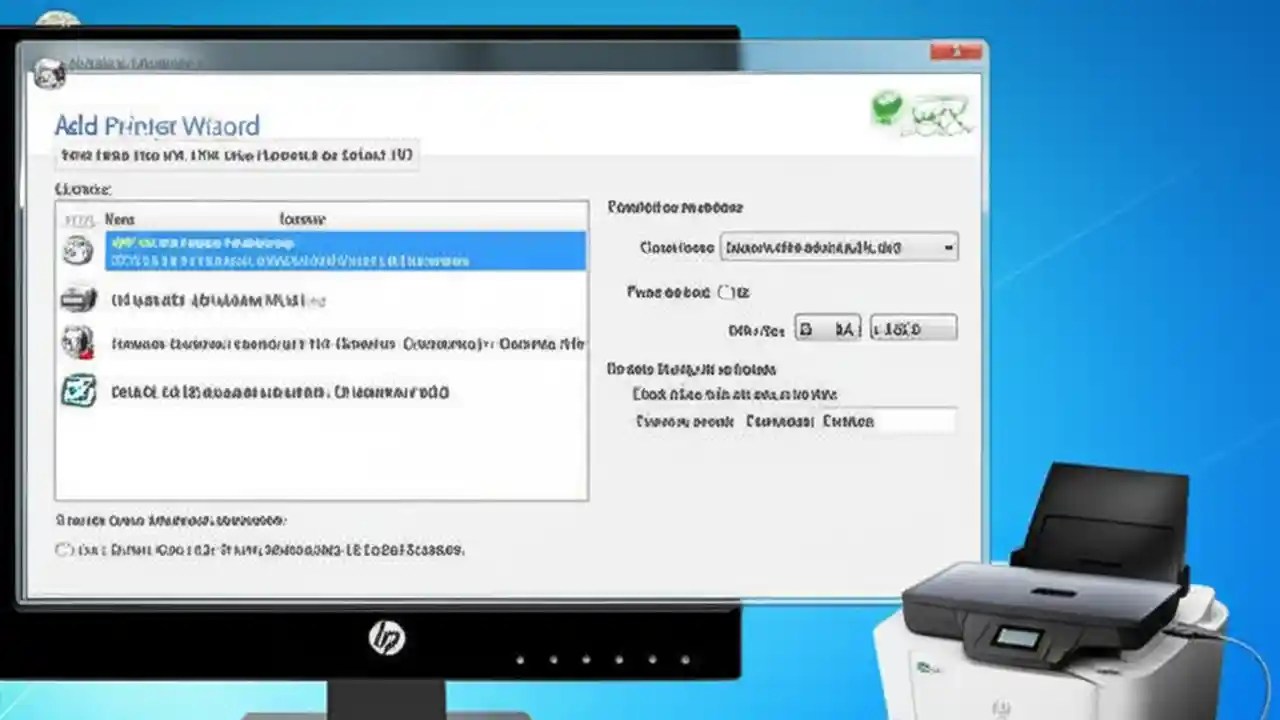Click the Add Printer Wizard heading

click(156, 126)
